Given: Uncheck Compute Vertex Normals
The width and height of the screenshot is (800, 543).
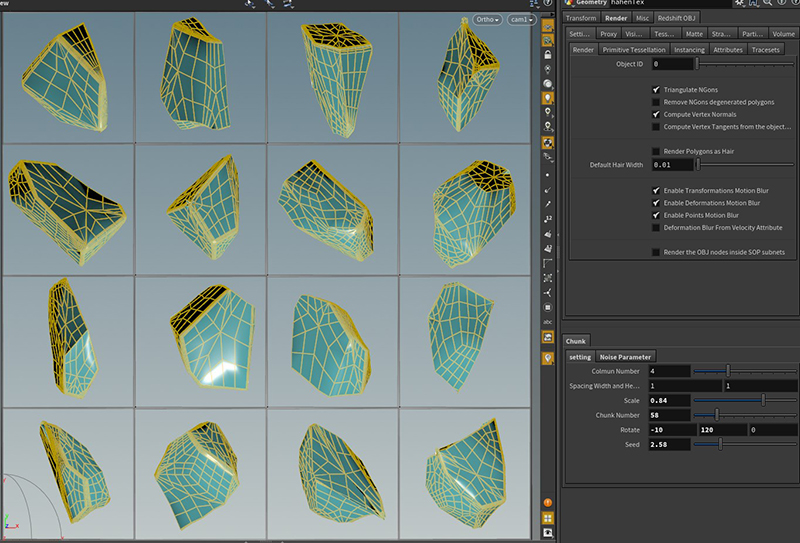Looking at the screenshot, I should (x=656, y=114).
